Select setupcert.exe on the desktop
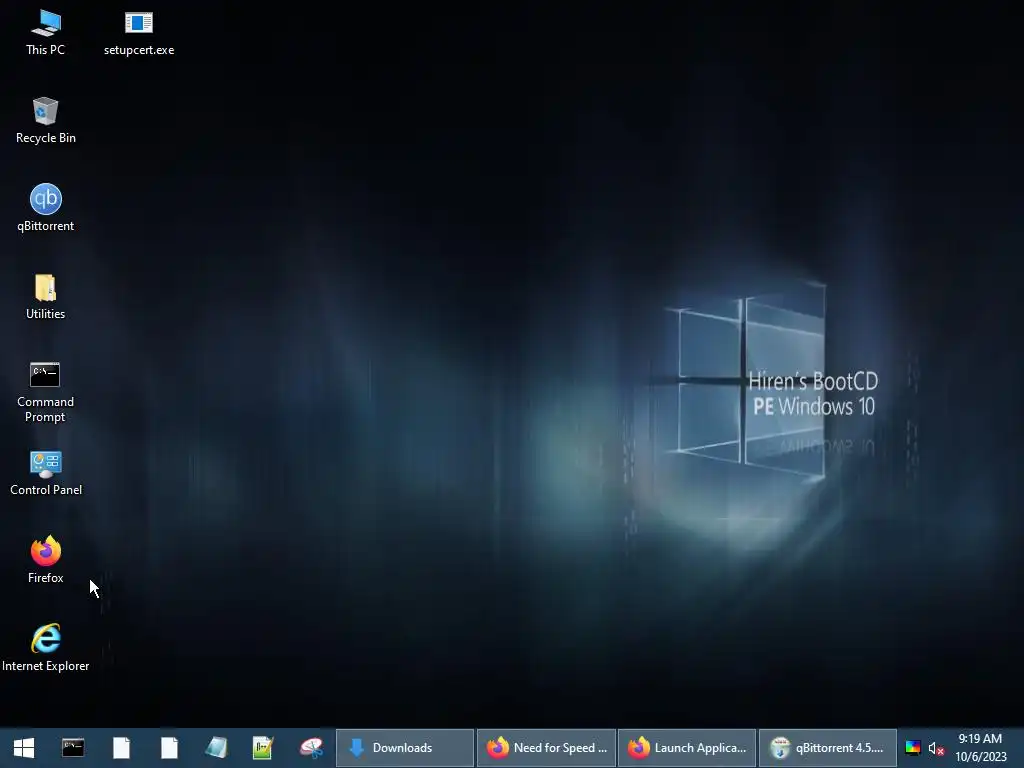The image size is (1024, 768). pos(138,33)
